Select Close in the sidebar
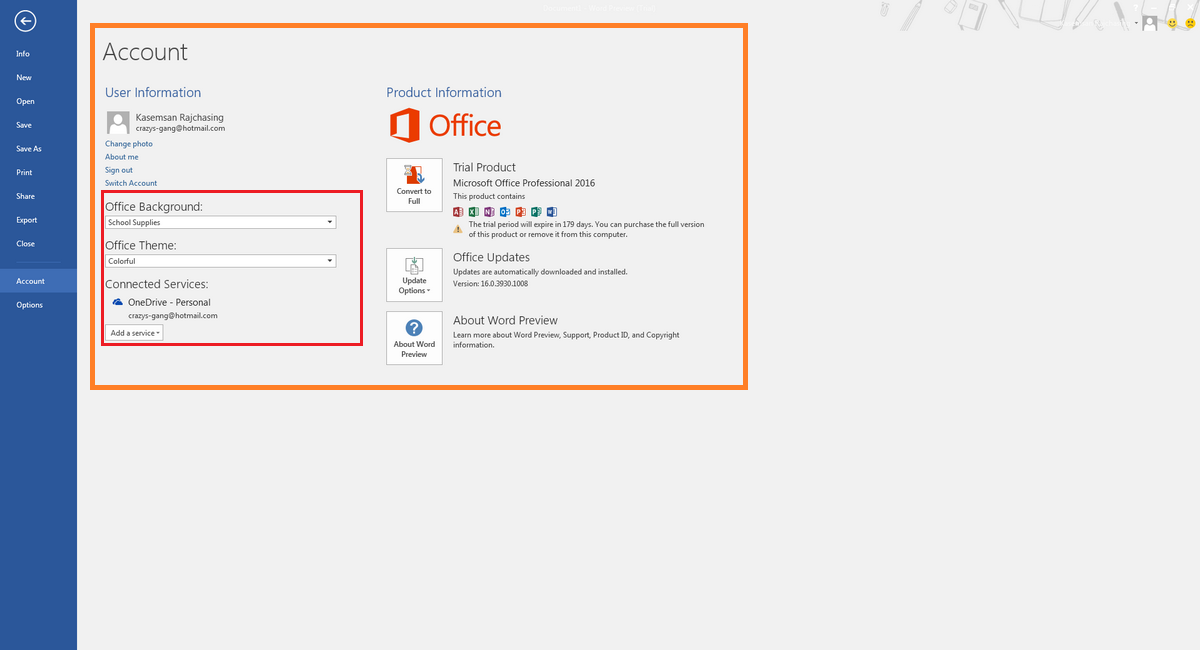1200x650 pixels. [25, 244]
